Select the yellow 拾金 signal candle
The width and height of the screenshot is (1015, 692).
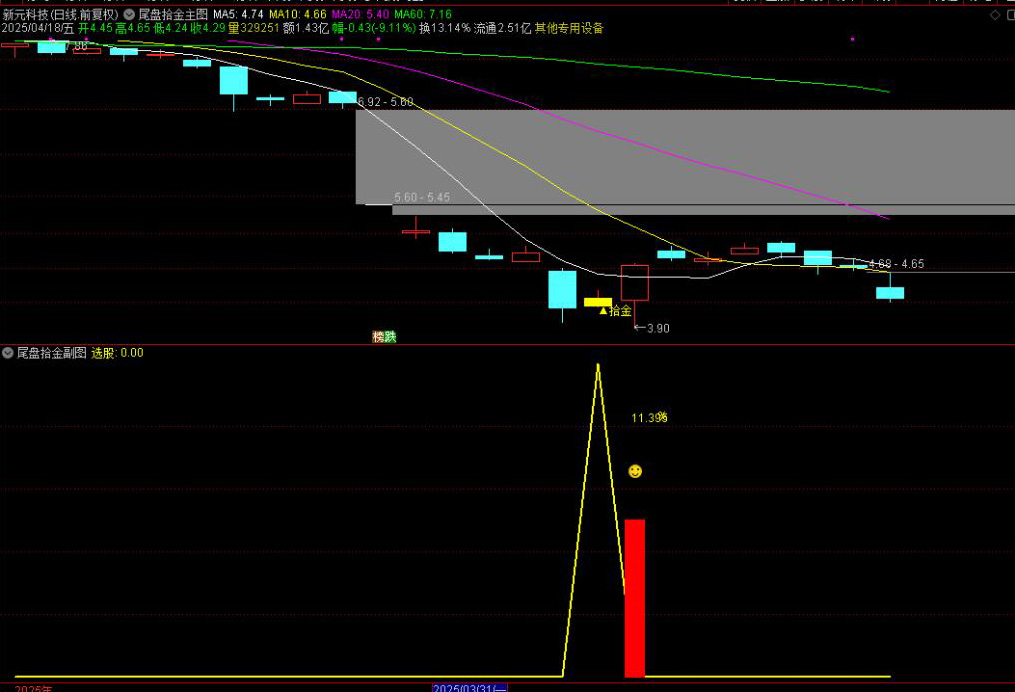[x=598, y=301]
